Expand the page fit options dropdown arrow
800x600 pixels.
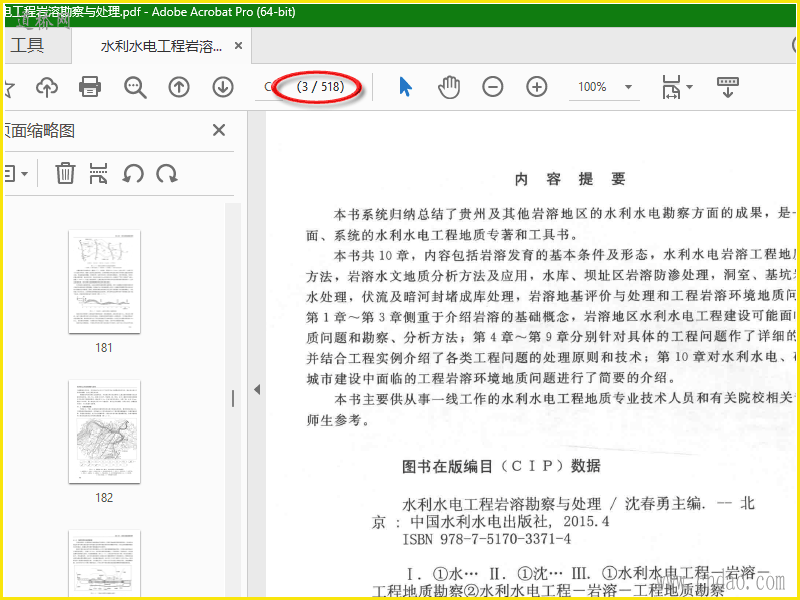(689, 87)
